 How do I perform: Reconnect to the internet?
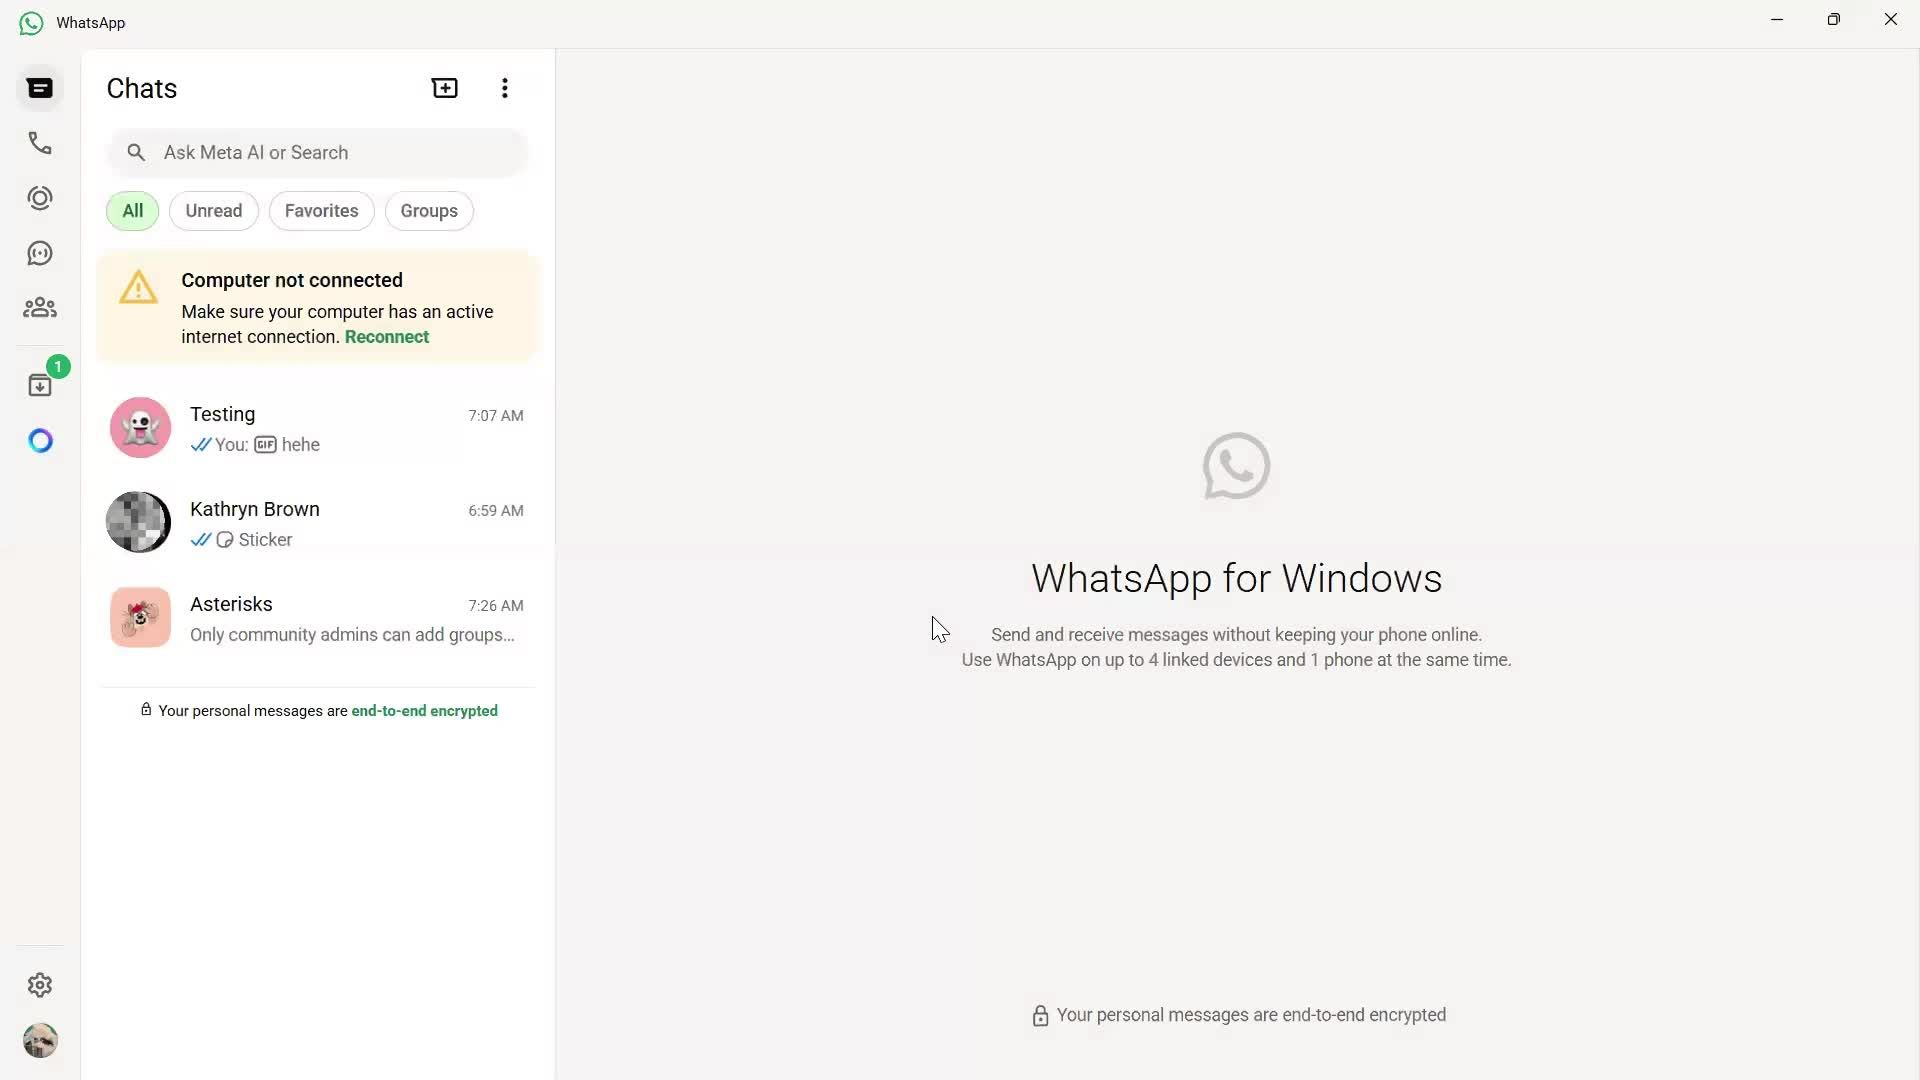click(x=386, y=337)
